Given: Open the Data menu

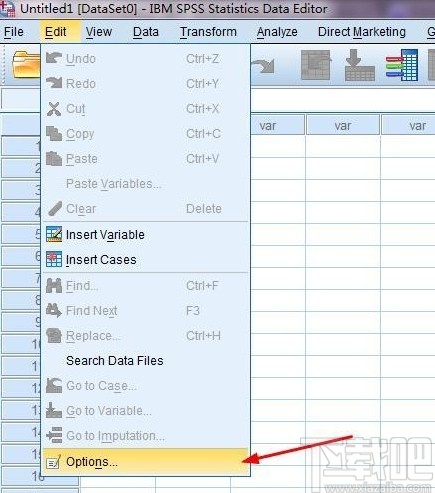Looking at the screenshot, I should point(146,32).
